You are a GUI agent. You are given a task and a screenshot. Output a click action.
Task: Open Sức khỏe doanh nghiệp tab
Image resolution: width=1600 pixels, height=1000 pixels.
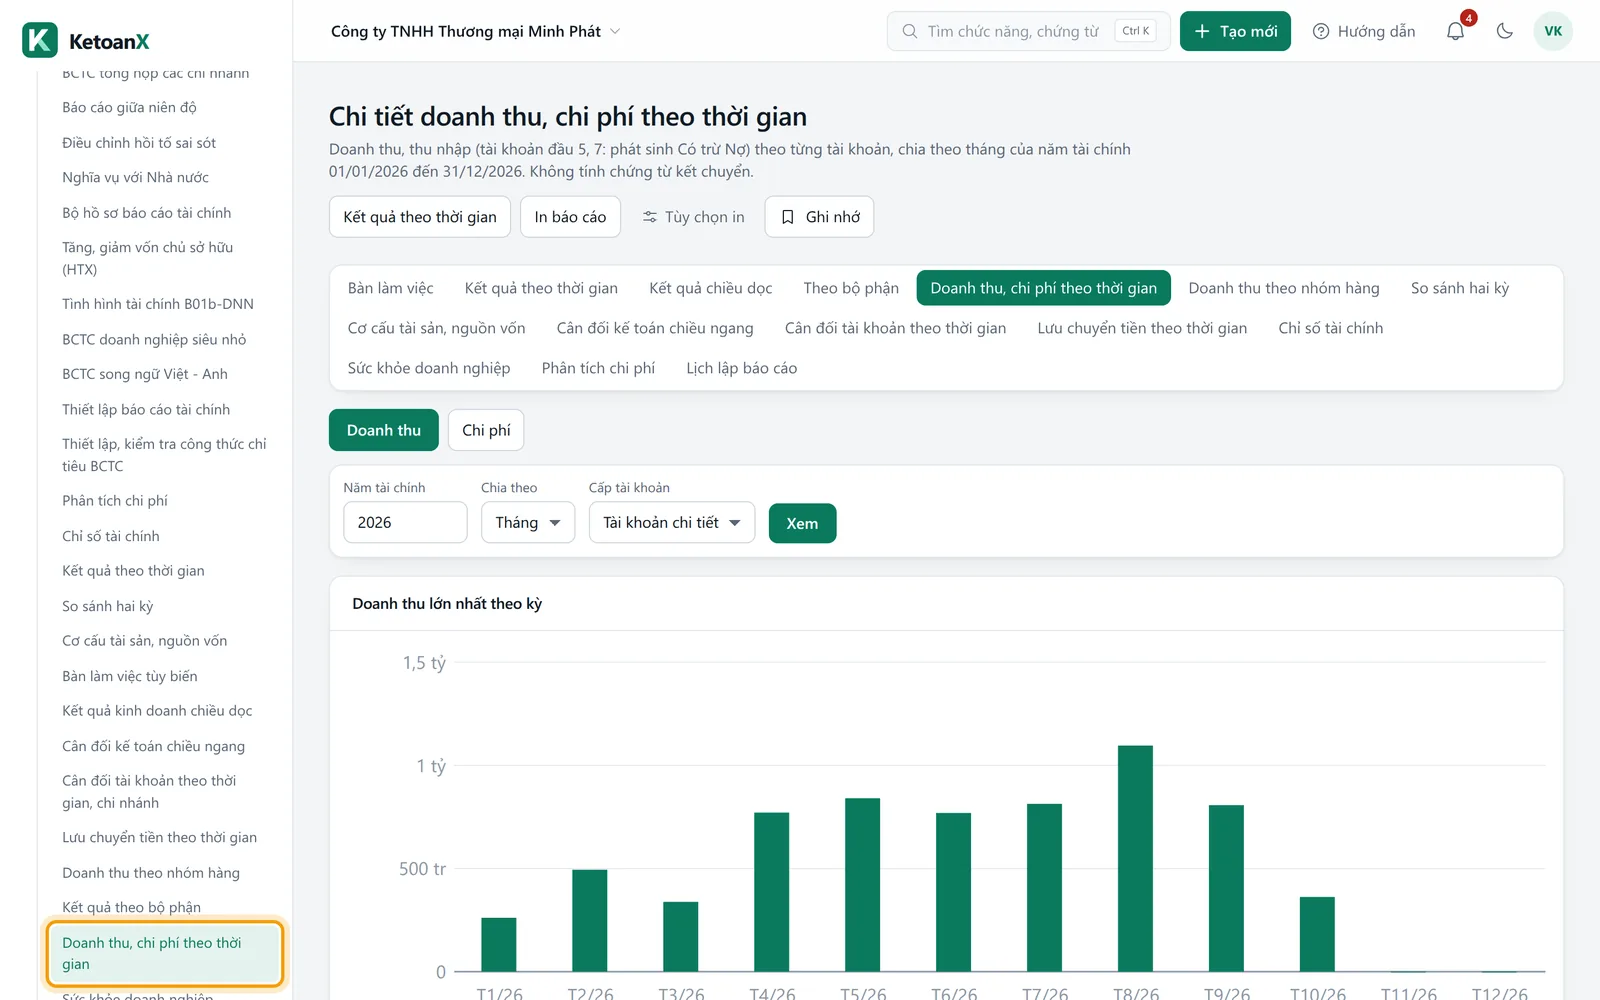429,368
